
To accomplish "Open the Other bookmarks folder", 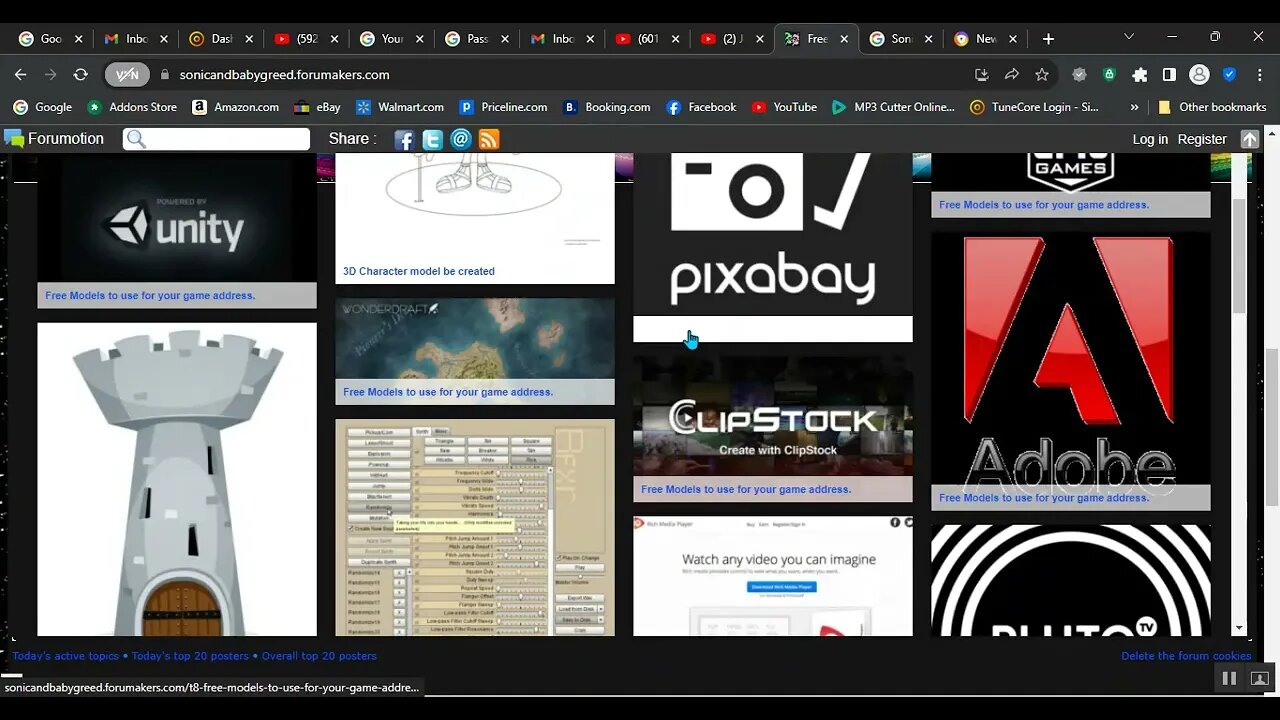I will (1212, 107).
